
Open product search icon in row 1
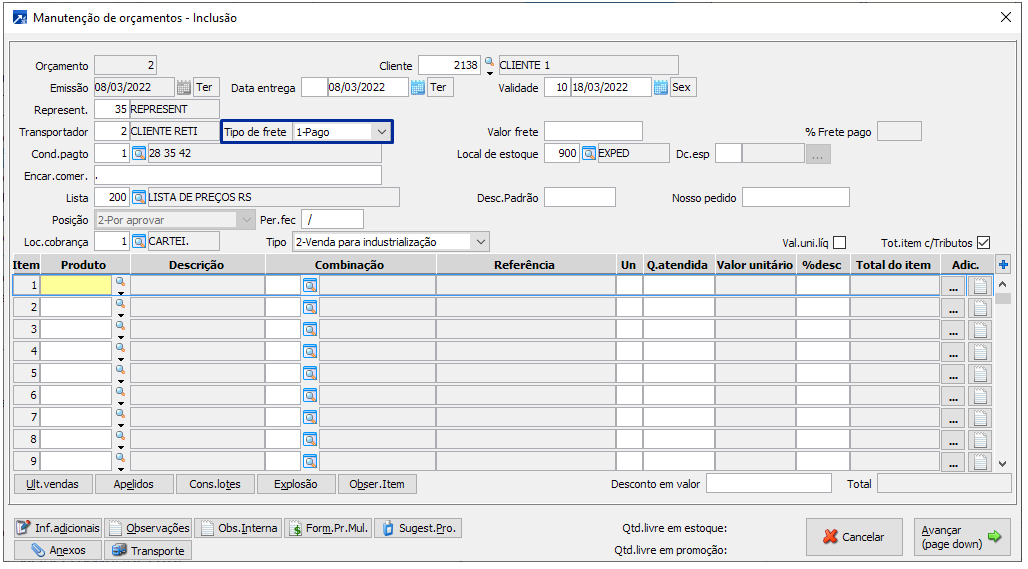[x=121, y=283]
